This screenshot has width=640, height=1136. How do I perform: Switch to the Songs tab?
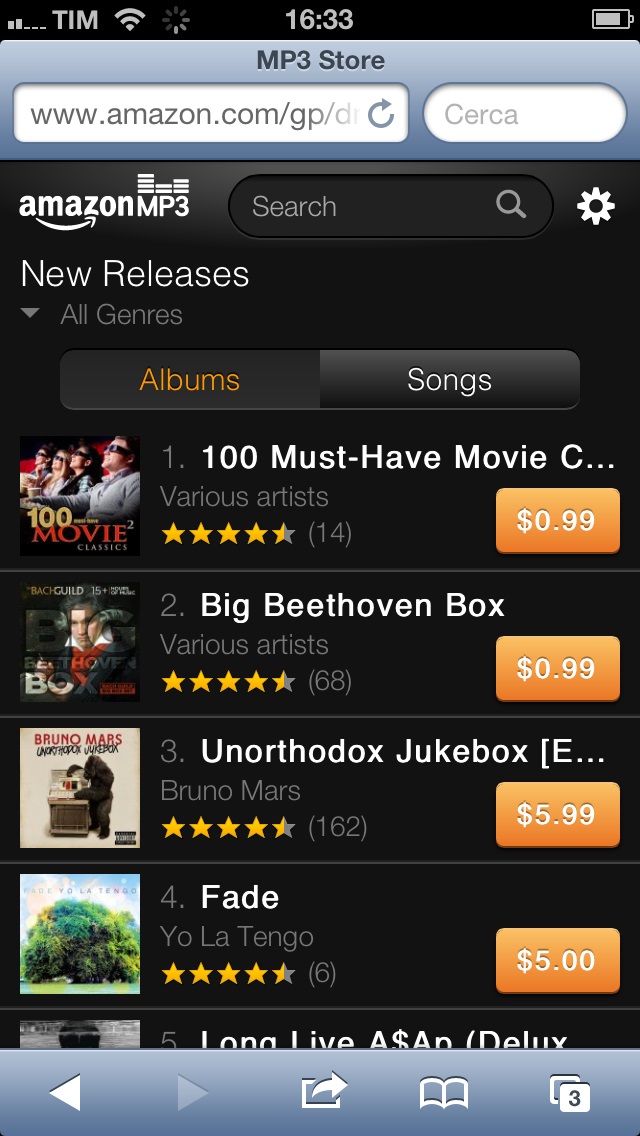tap(449, 380)
